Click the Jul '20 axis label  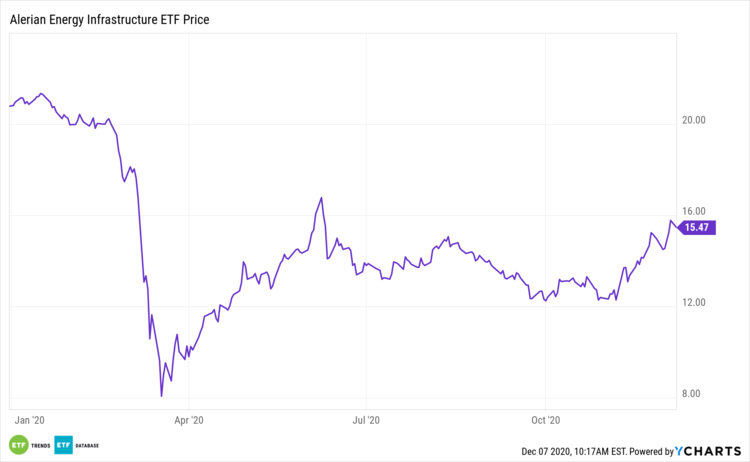pyautogui.click(x=368, y=421)
